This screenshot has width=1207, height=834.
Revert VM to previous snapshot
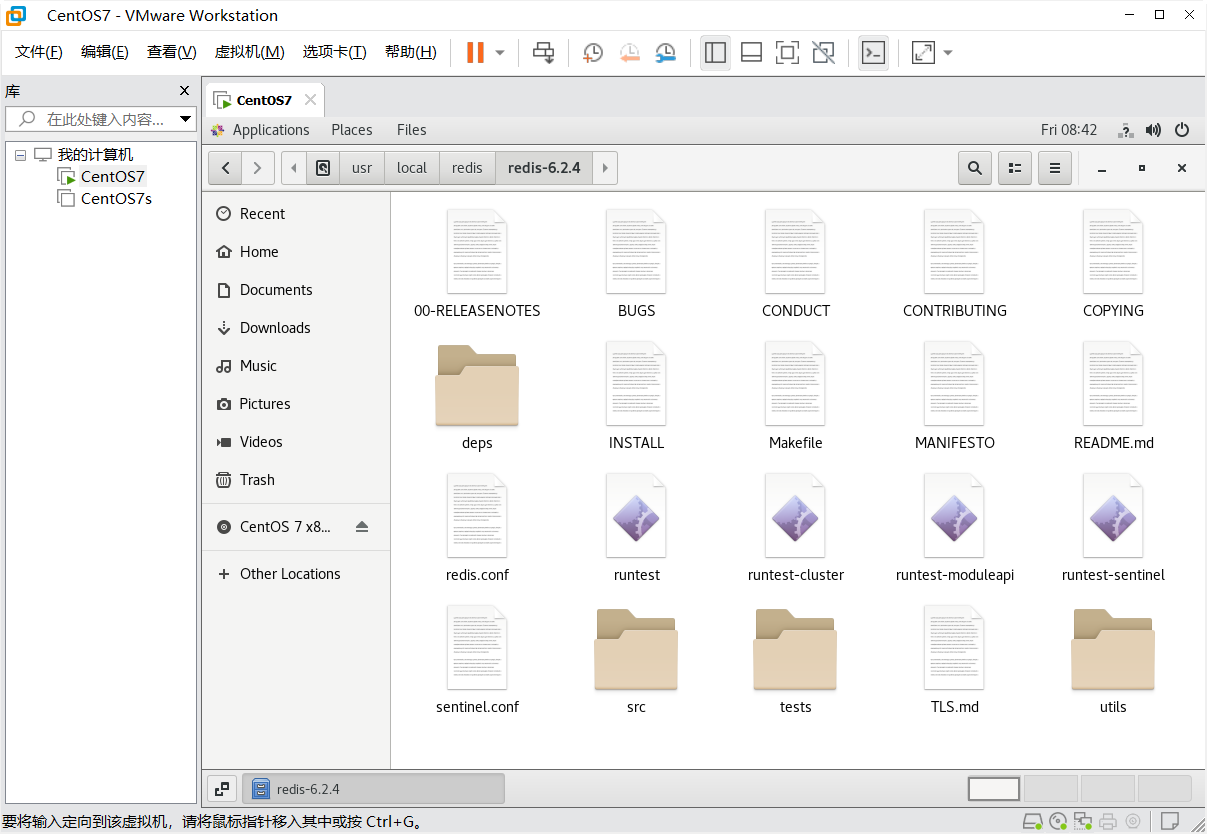tap(629, 52)
